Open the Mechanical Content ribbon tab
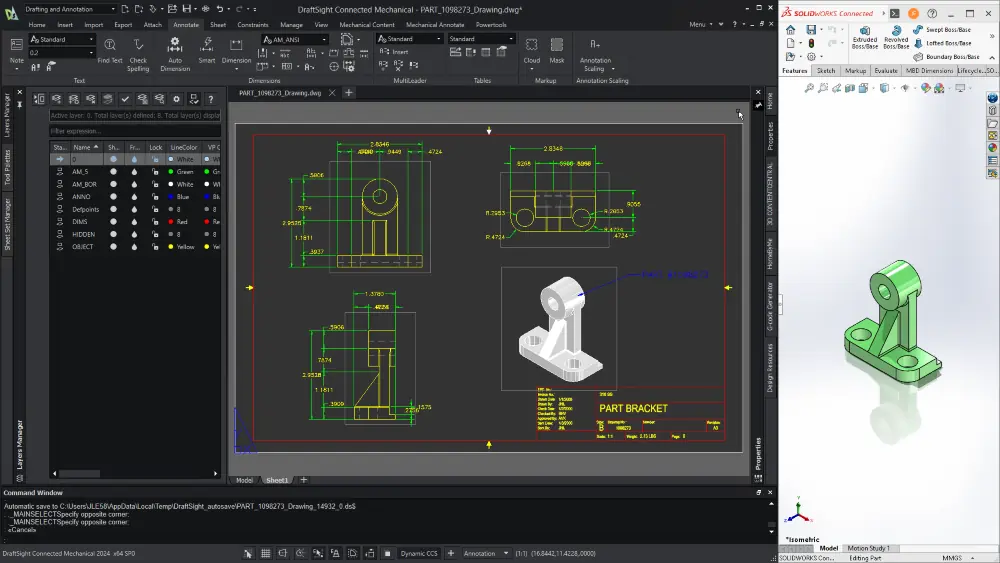Viewport: 1000px width, 563px height. 367,24
